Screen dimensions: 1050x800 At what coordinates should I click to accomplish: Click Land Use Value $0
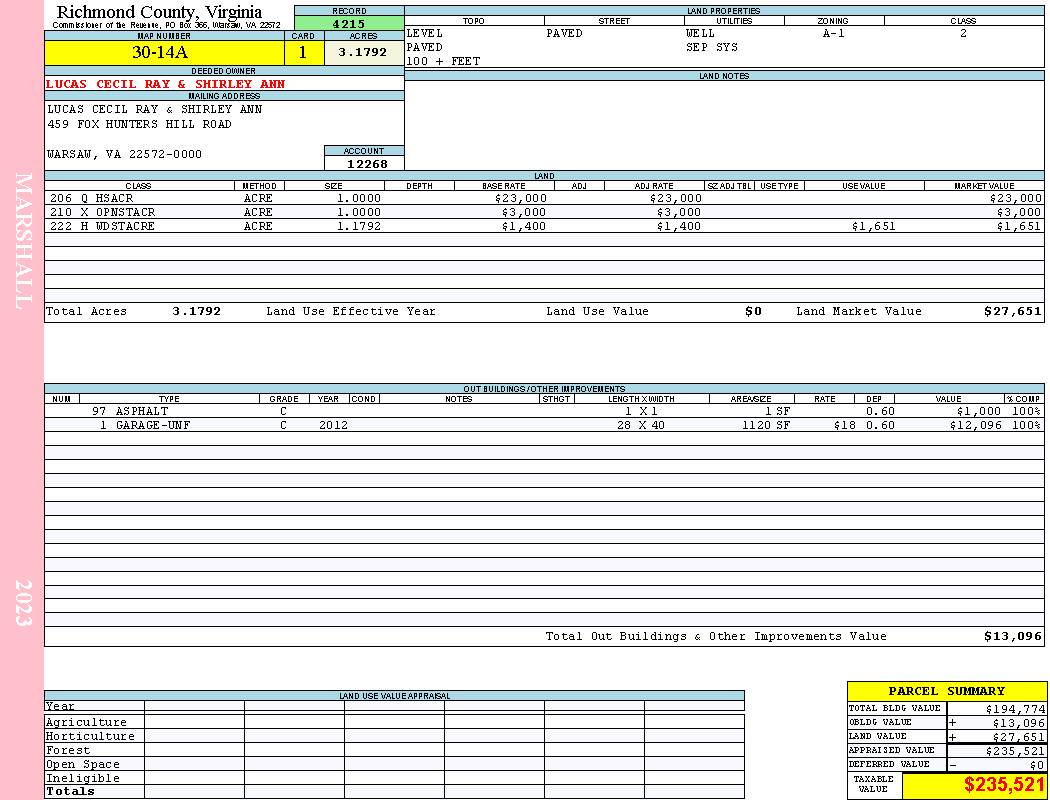[753, 311]
